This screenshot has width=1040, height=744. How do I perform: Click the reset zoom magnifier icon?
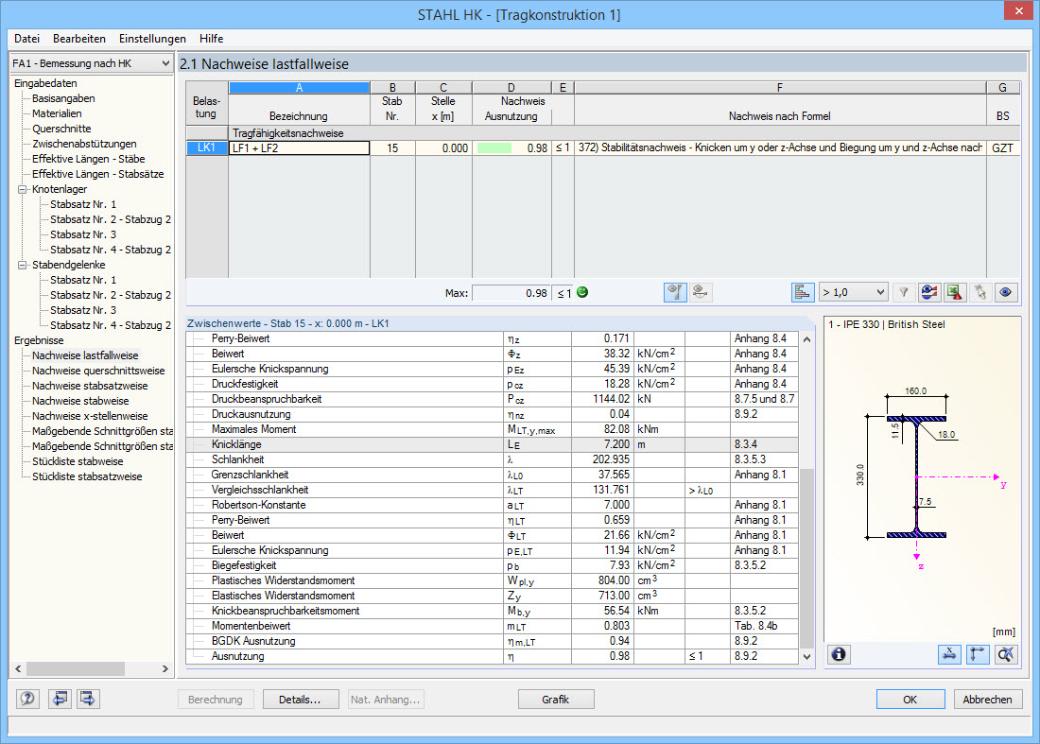(x=1006, y=655)
